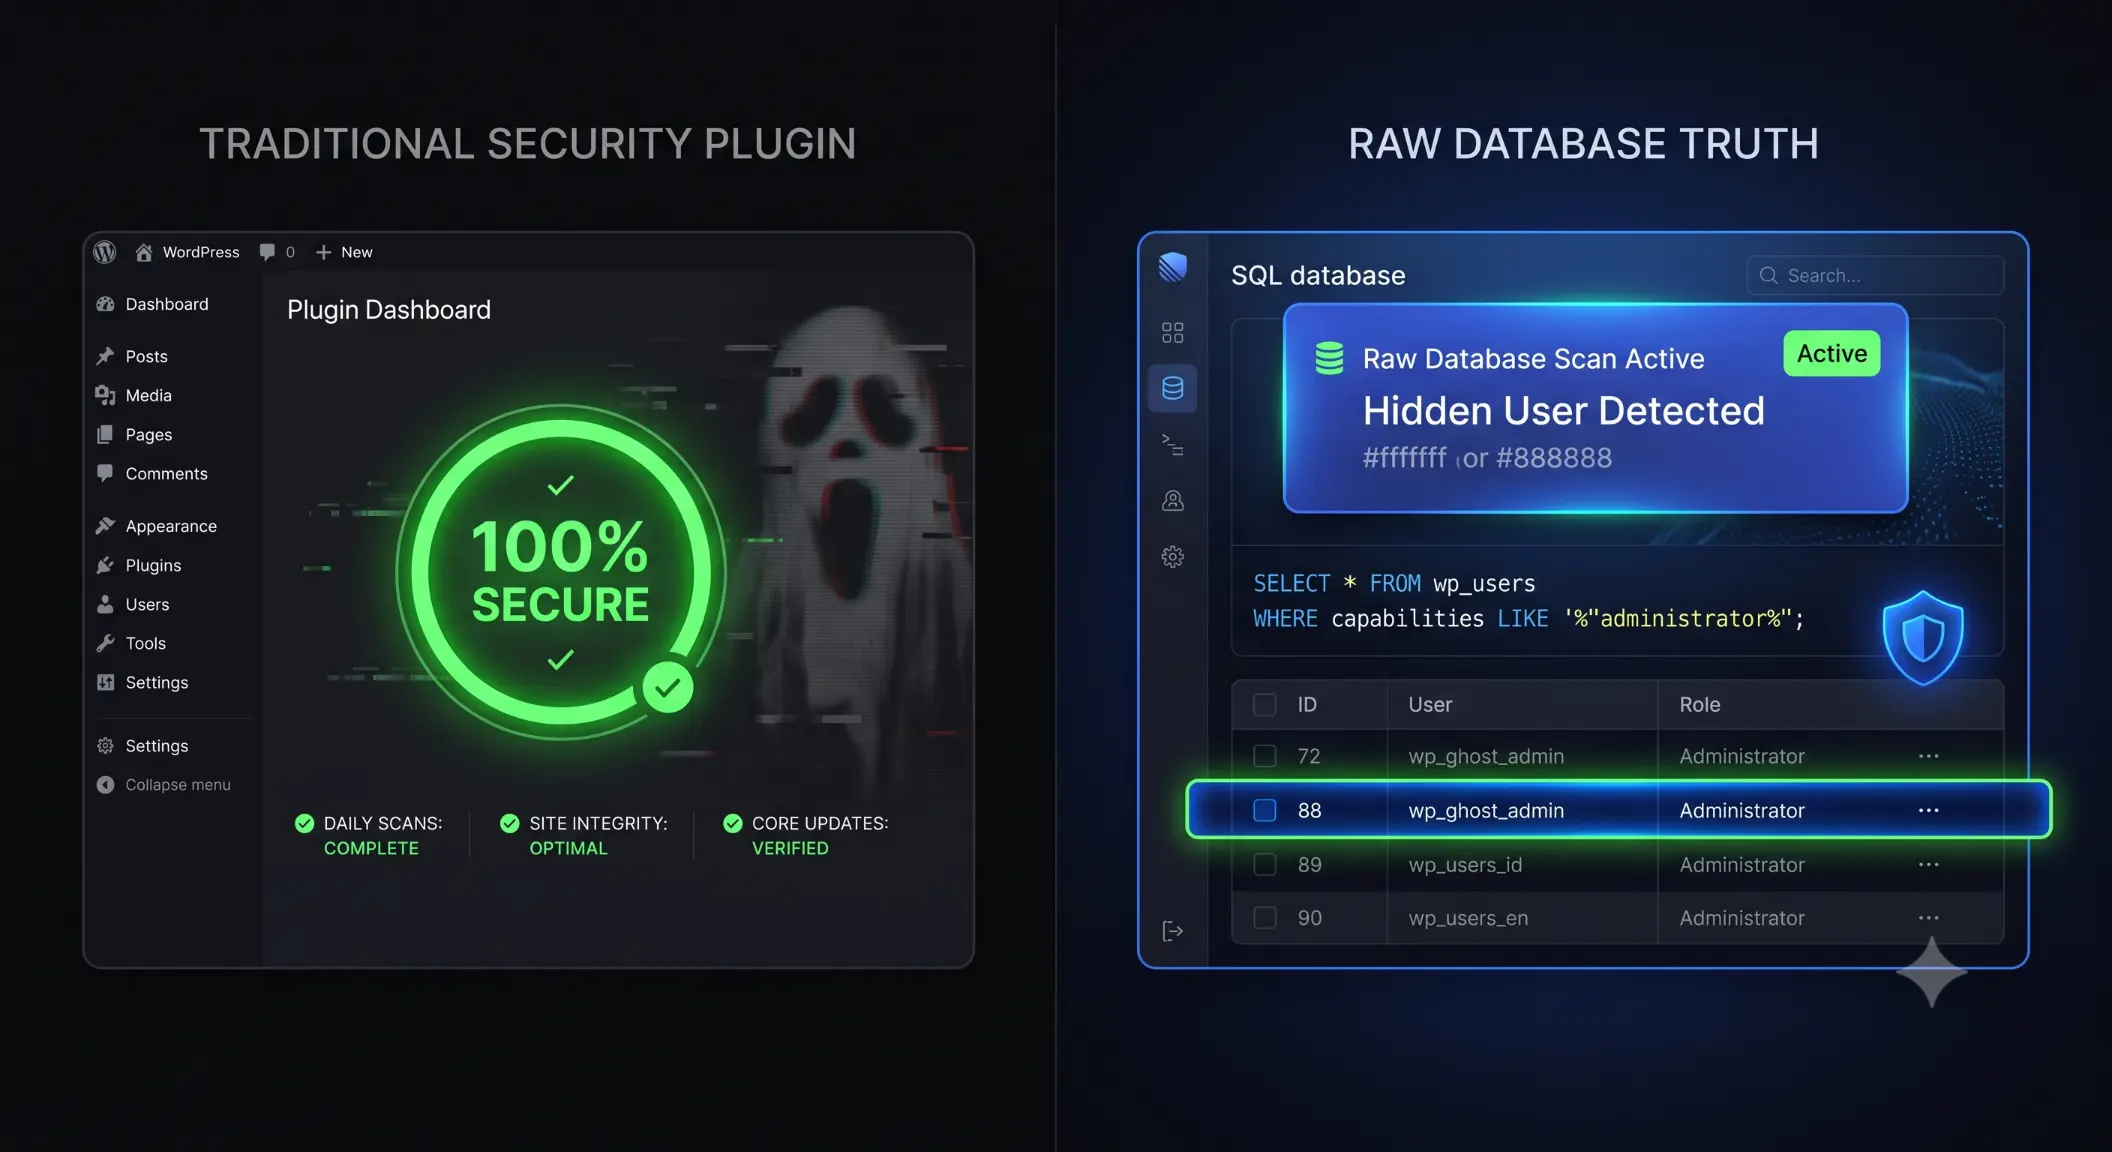Click wp_users_en in row 90
The image size is (2112, 1152).
tap(1468, 918)
